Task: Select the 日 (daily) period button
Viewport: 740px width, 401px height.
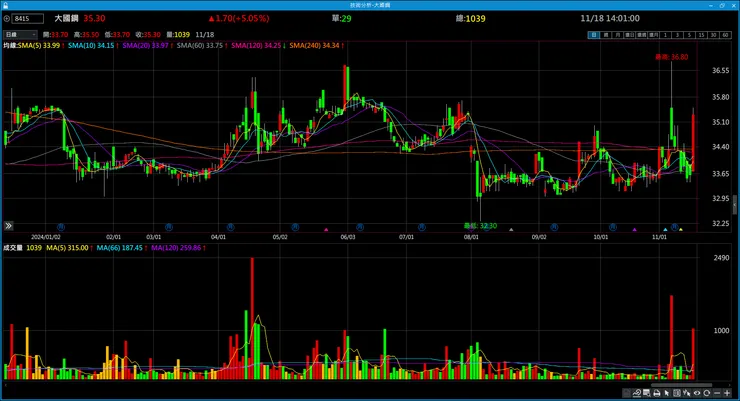Action: (594, 35)
